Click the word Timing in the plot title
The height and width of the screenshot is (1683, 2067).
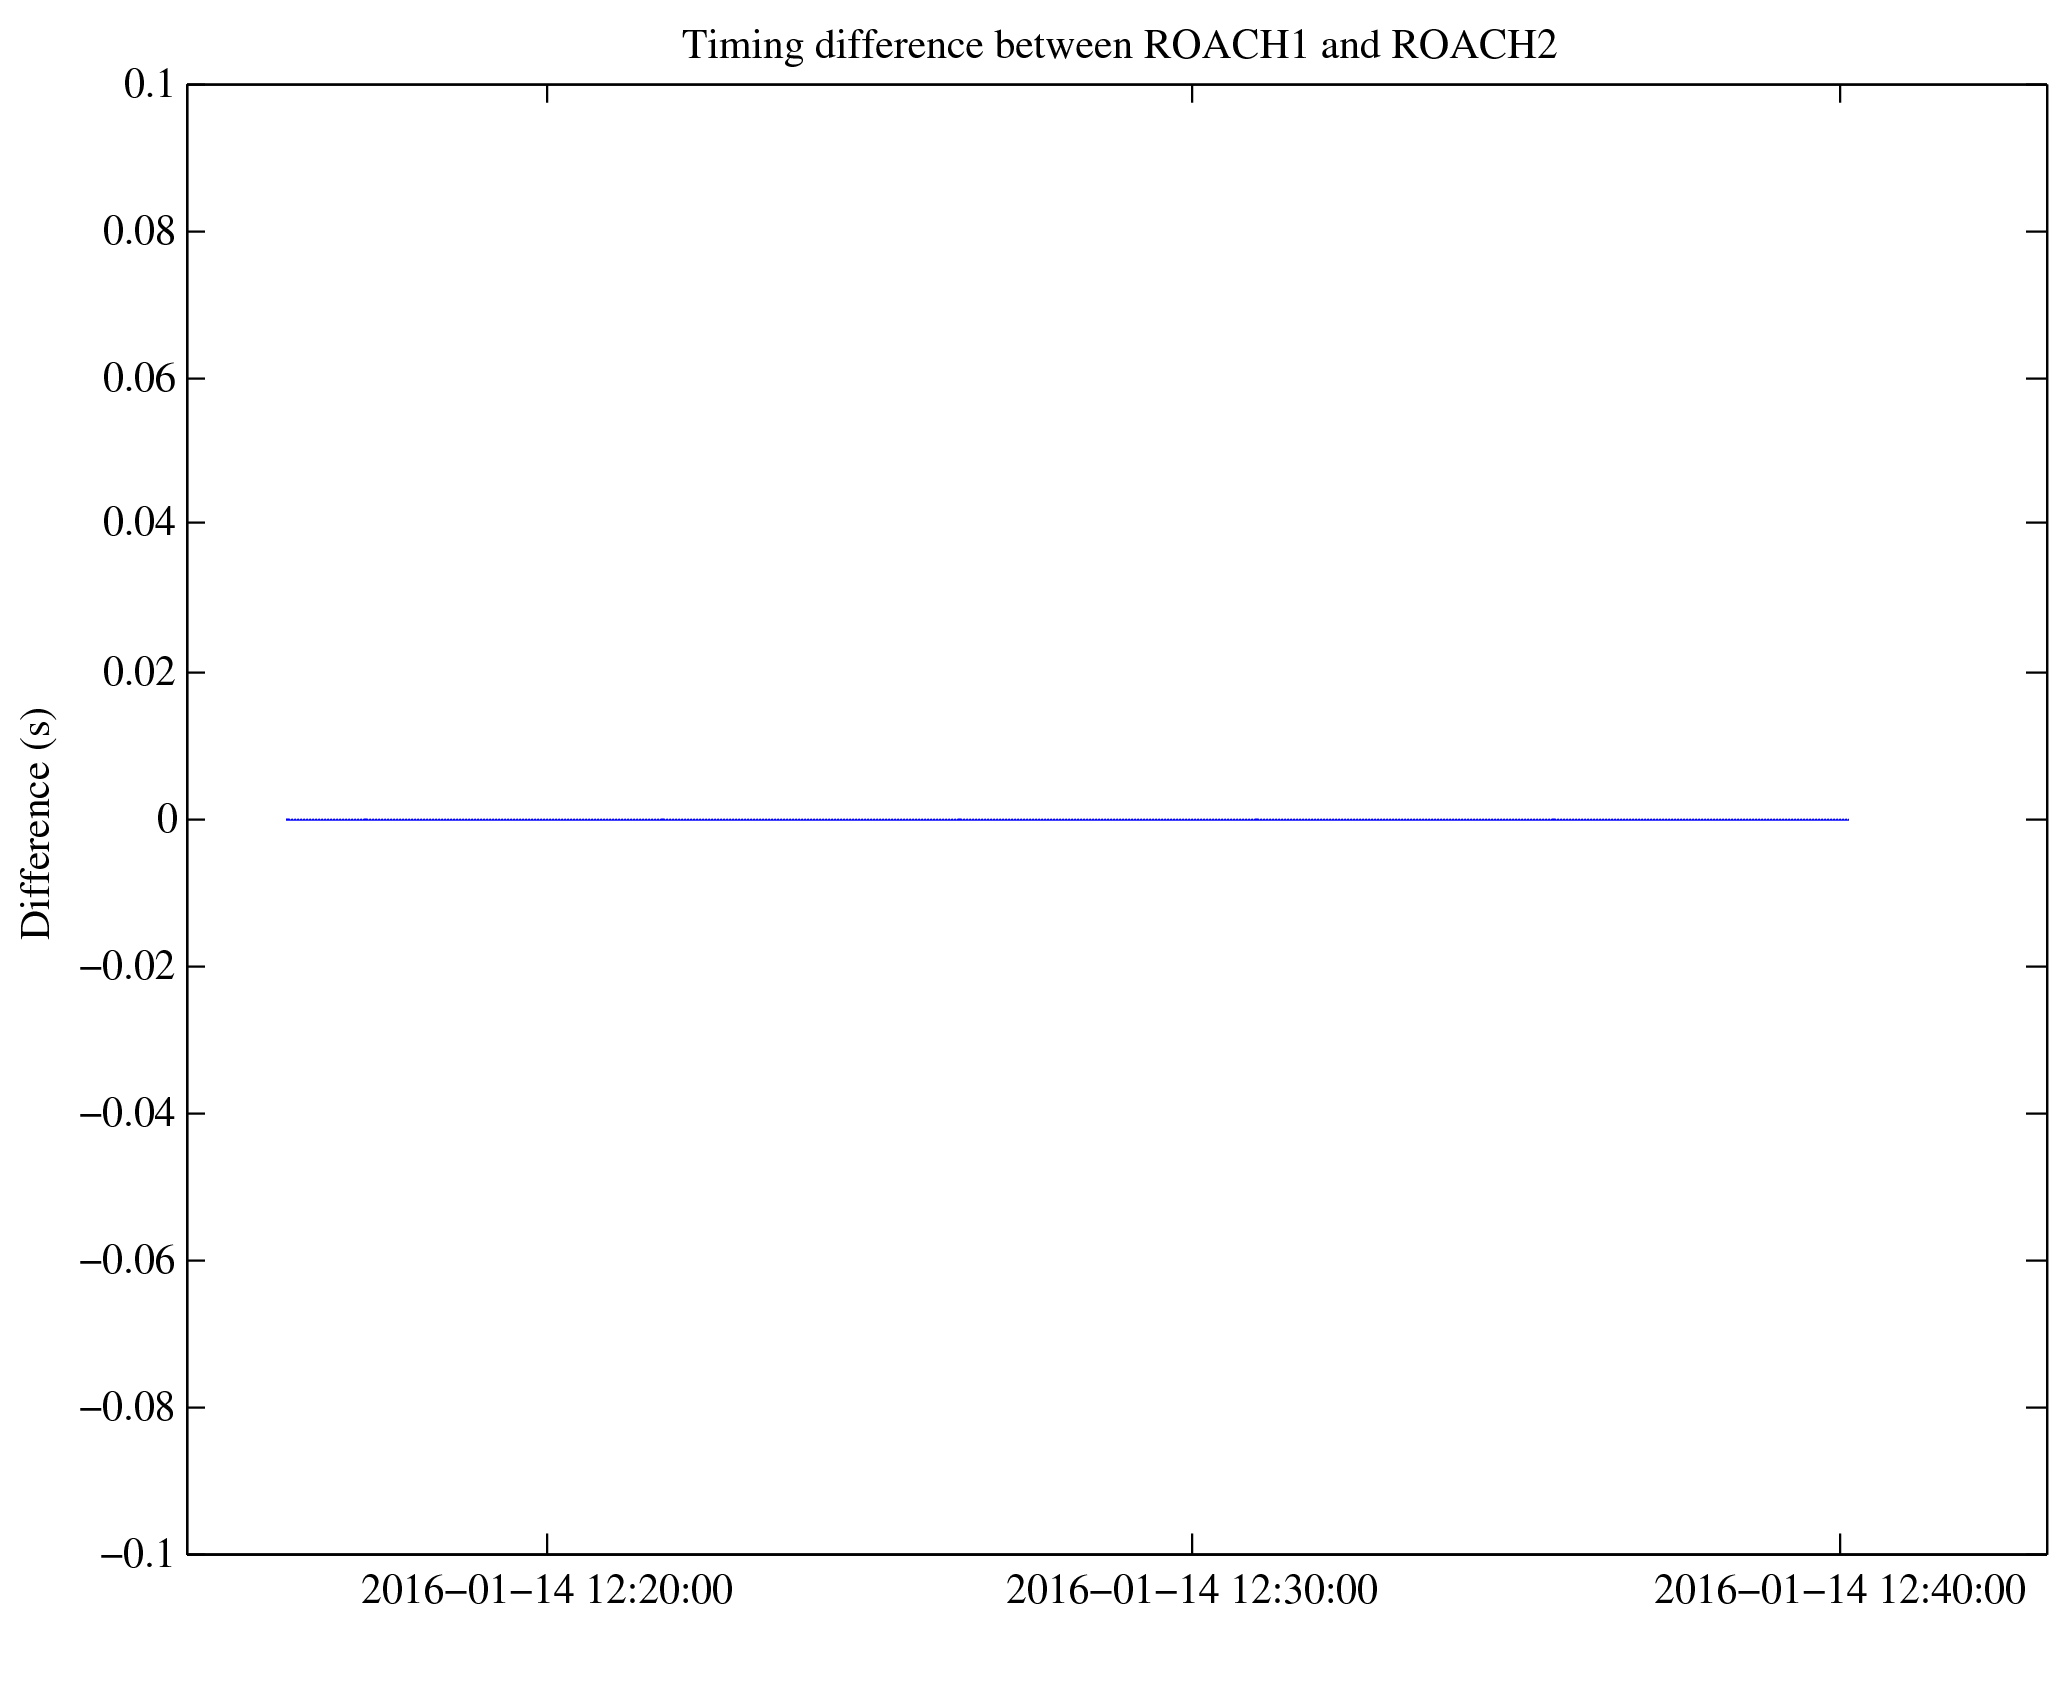(x=741, y=45)
